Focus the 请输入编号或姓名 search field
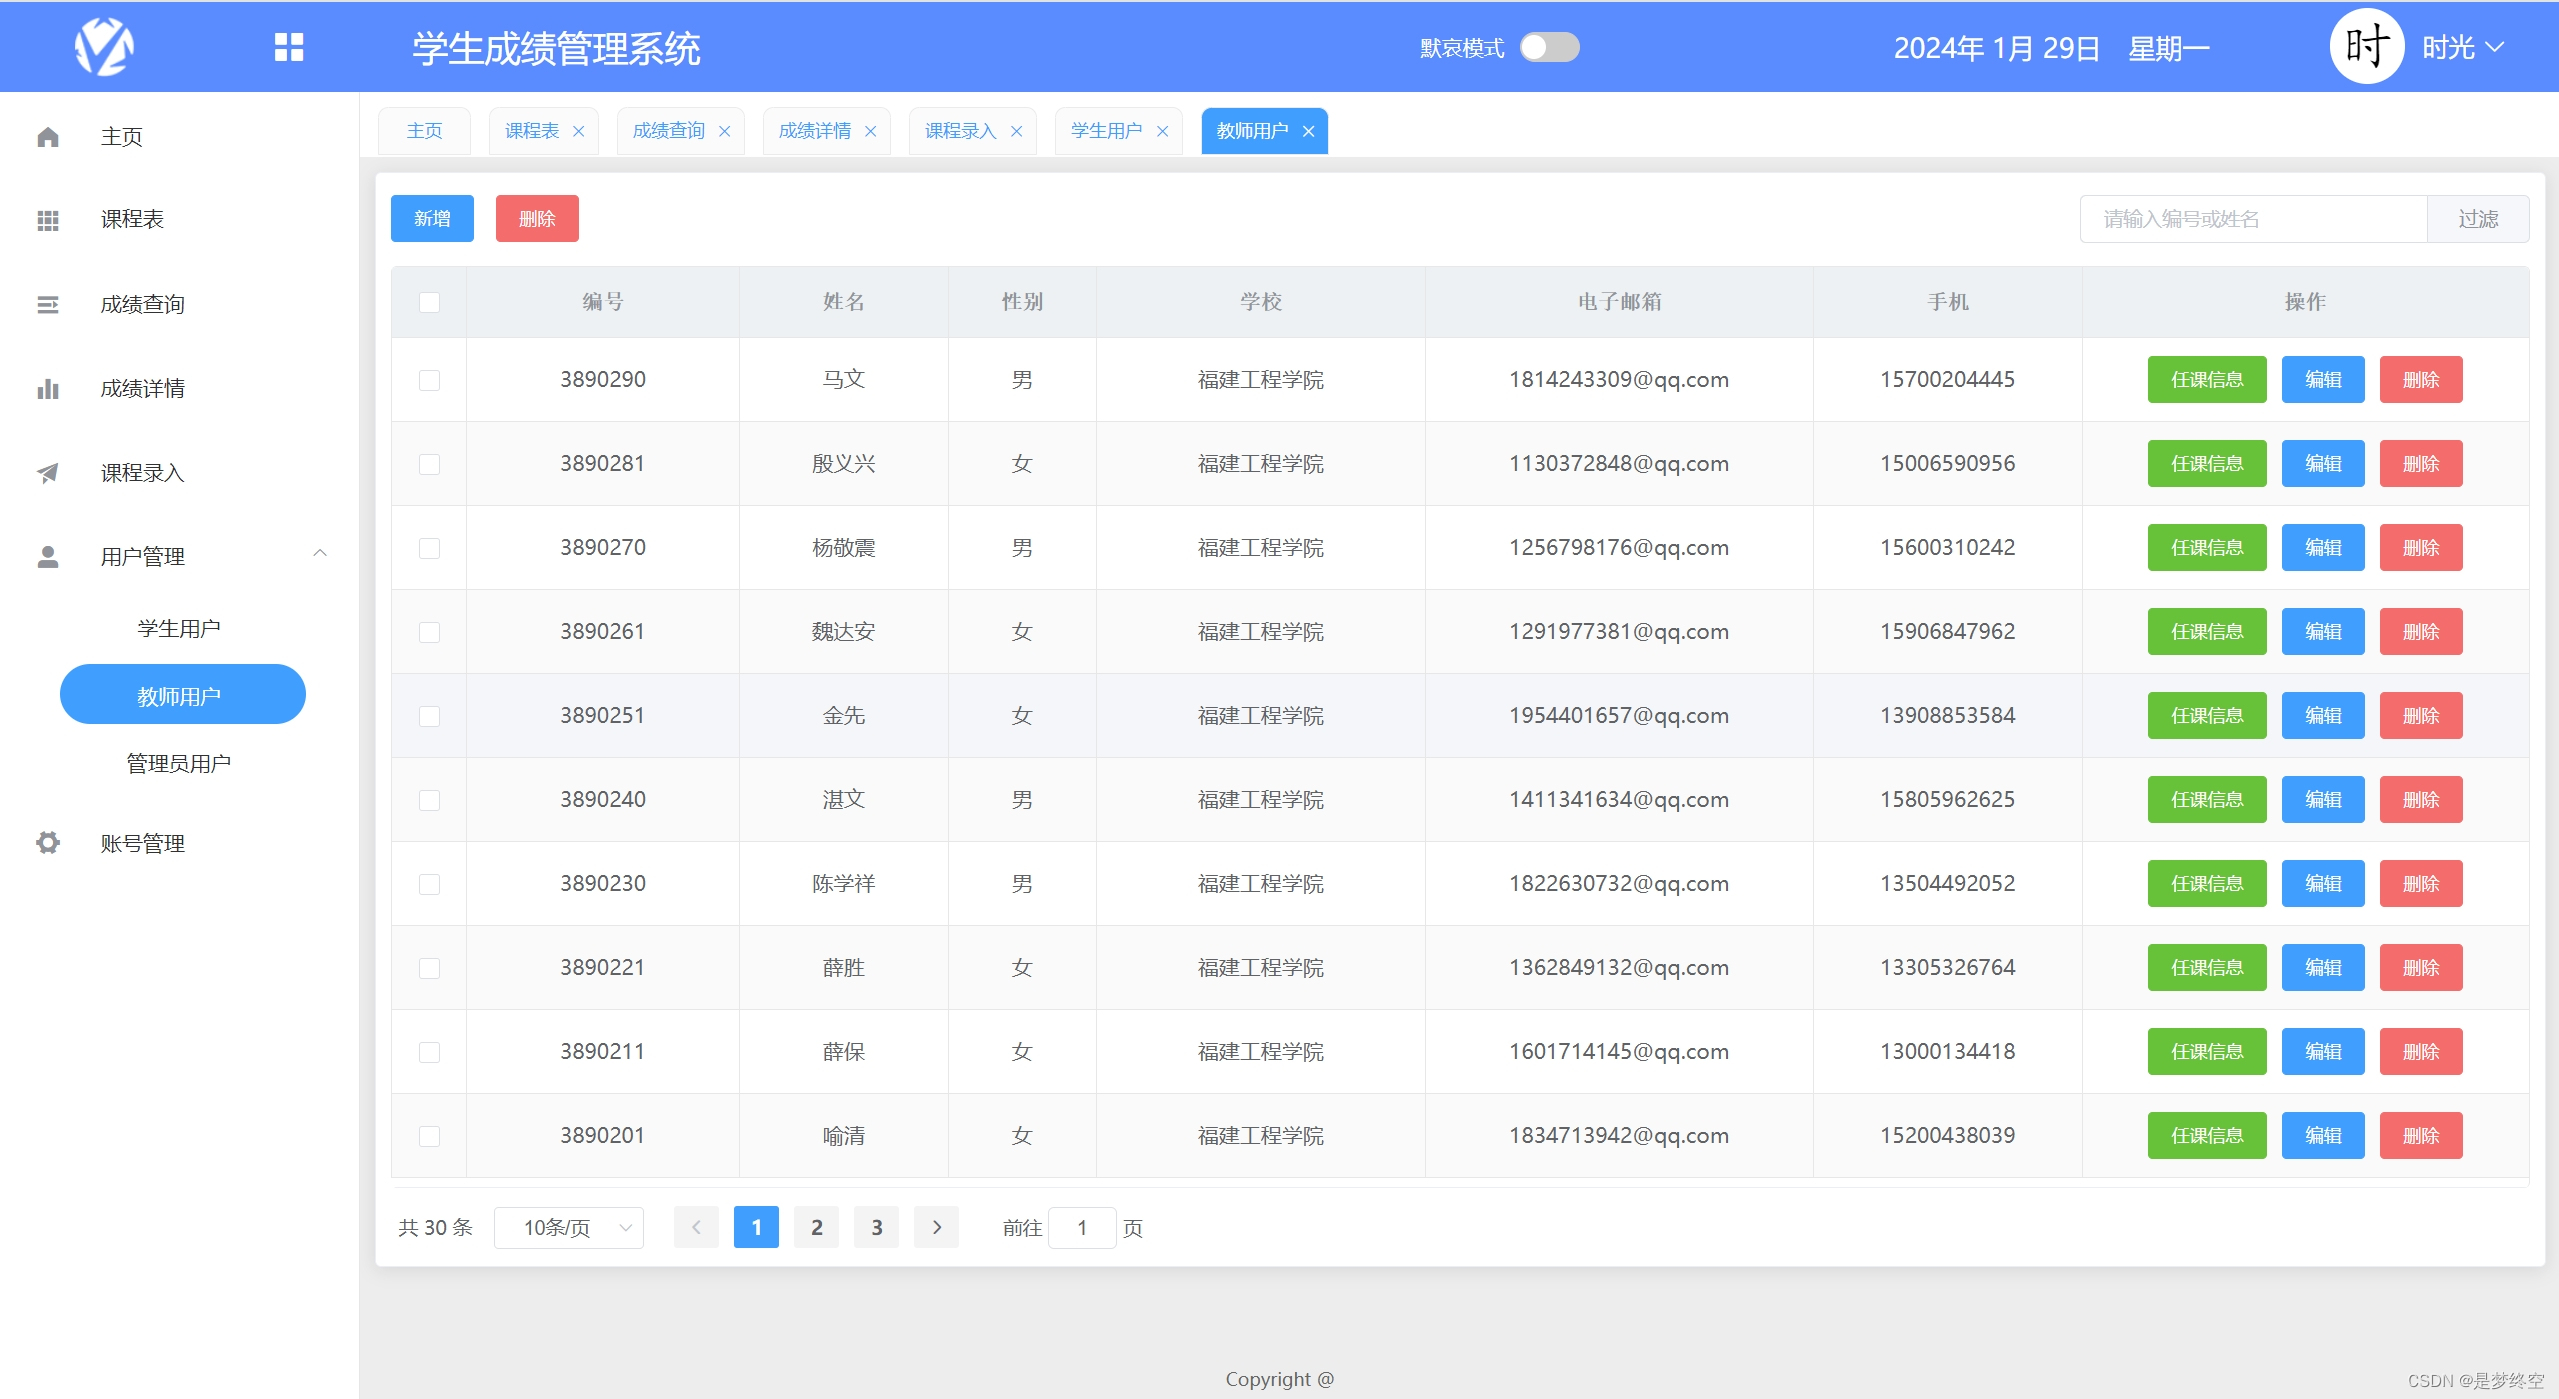 click(x=2254, y=218)
